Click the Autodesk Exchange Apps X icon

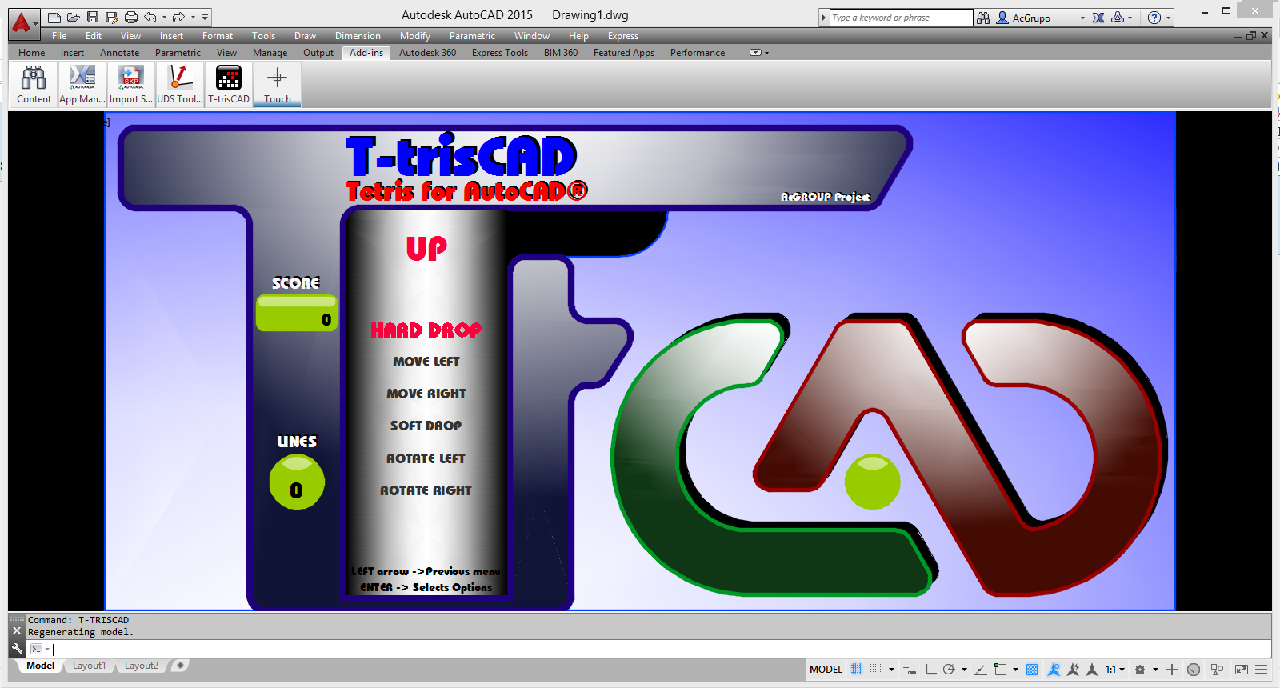[x=1098, y=18]
